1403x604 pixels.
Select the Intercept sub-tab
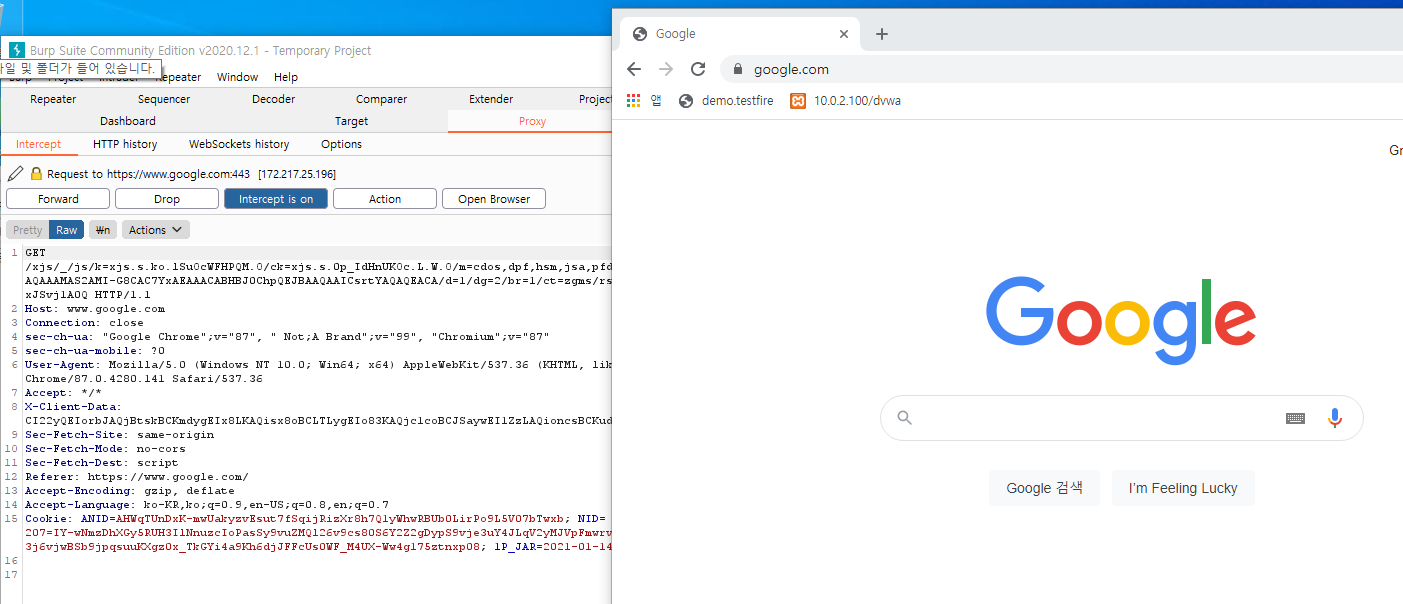[38, 144]
